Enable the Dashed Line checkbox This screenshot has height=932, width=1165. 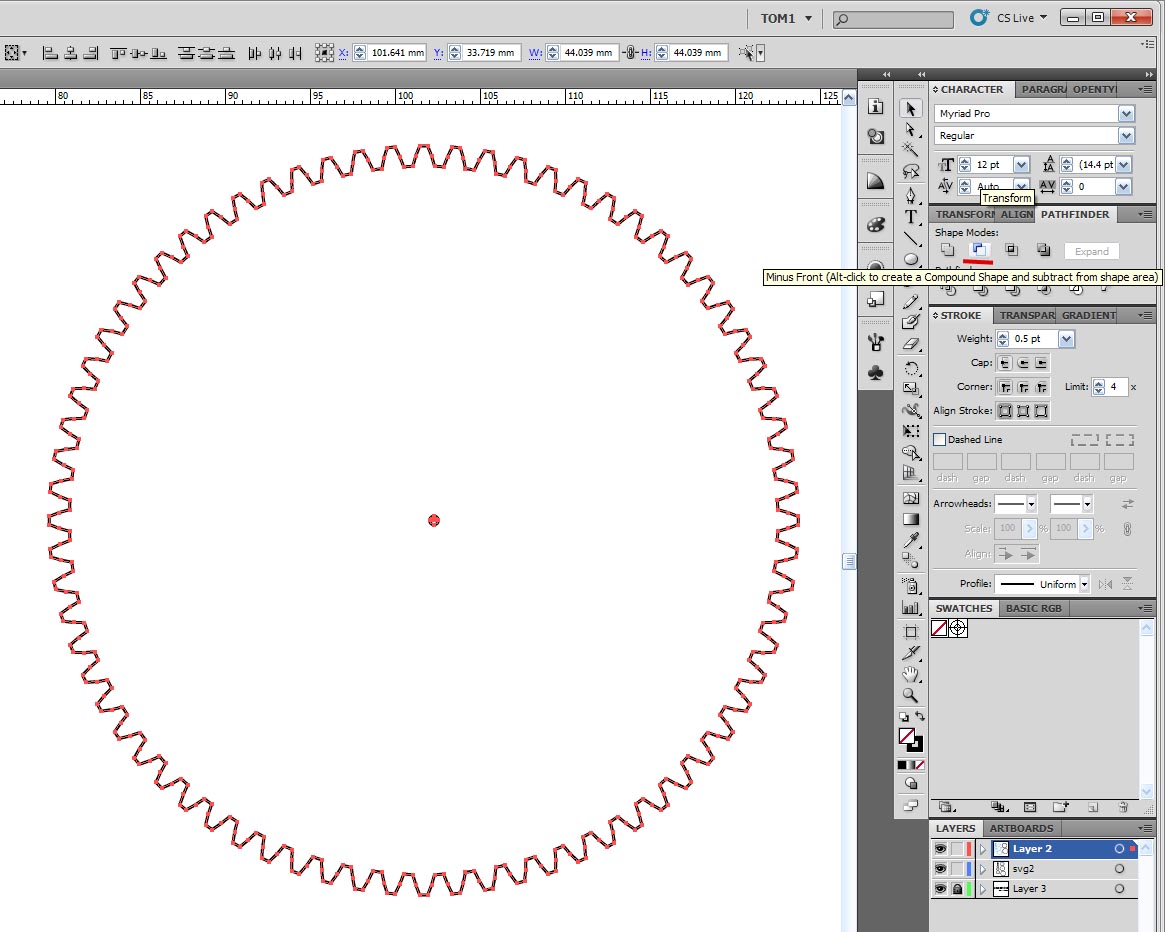point(939,439)
